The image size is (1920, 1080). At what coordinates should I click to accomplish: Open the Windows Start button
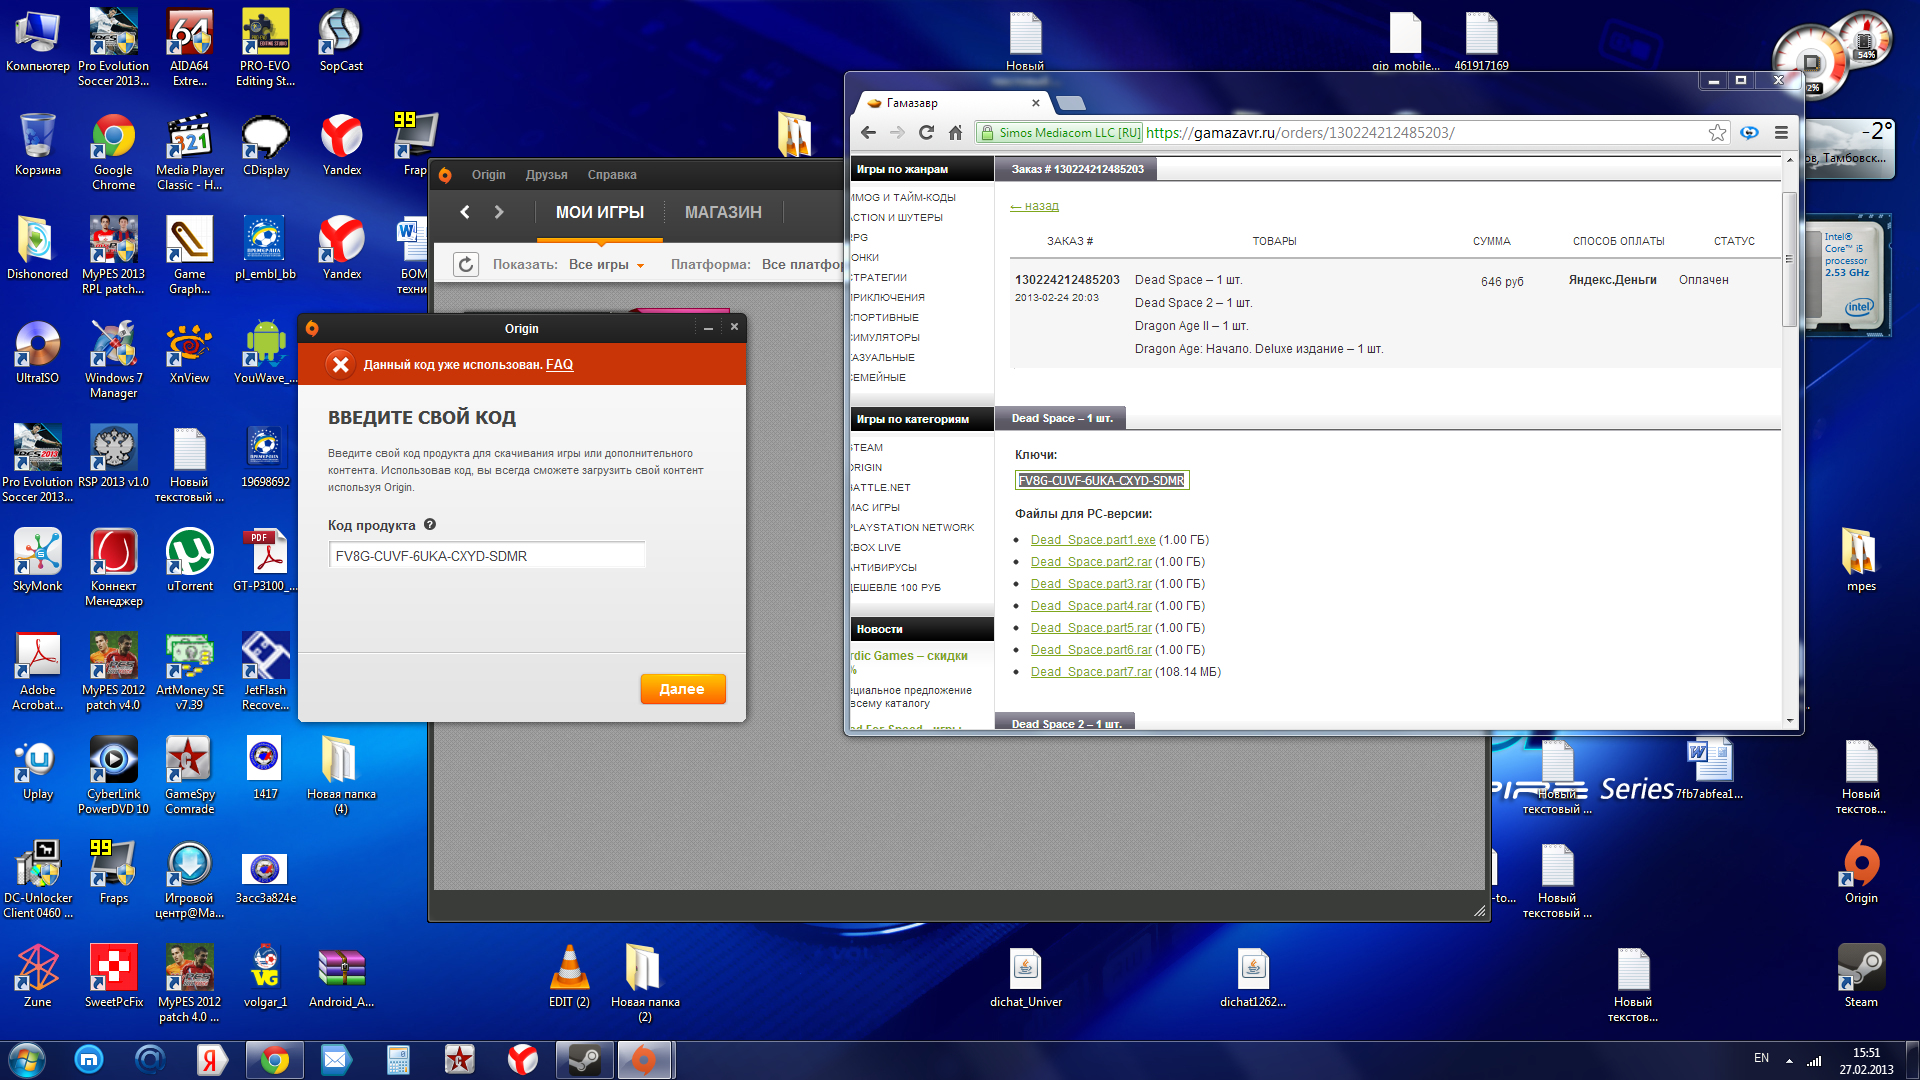pos(27,1059)
